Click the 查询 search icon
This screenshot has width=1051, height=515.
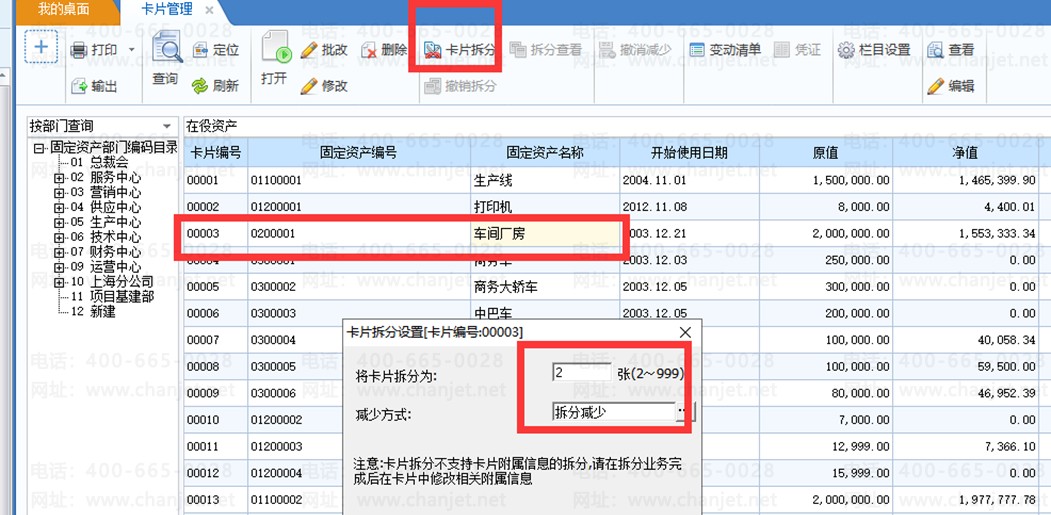coord(166,48)
